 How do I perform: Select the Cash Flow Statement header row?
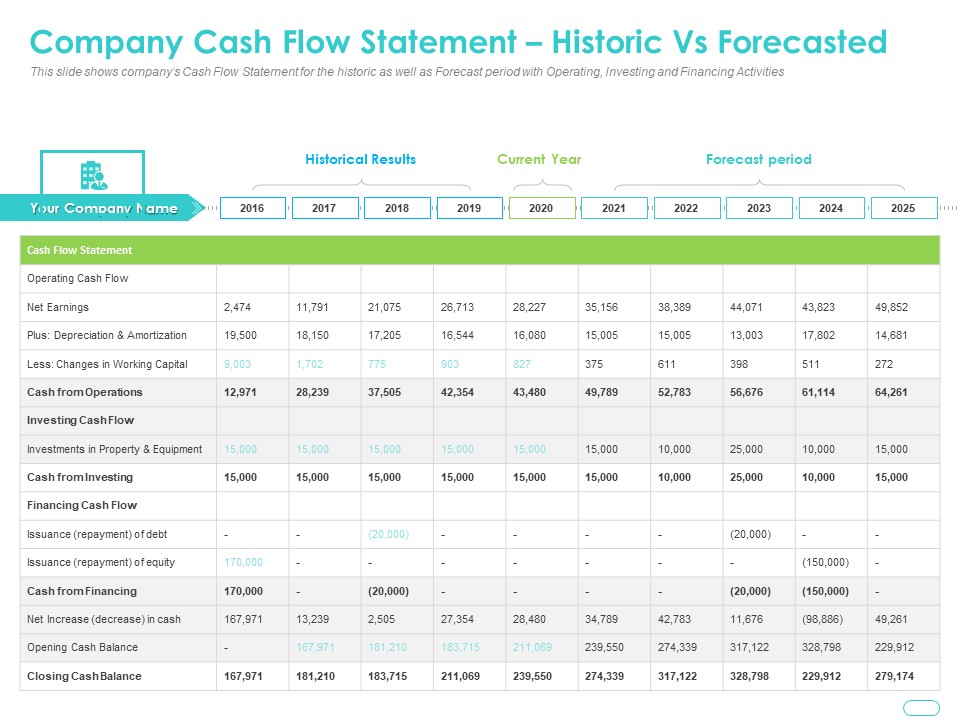point(480,250)
